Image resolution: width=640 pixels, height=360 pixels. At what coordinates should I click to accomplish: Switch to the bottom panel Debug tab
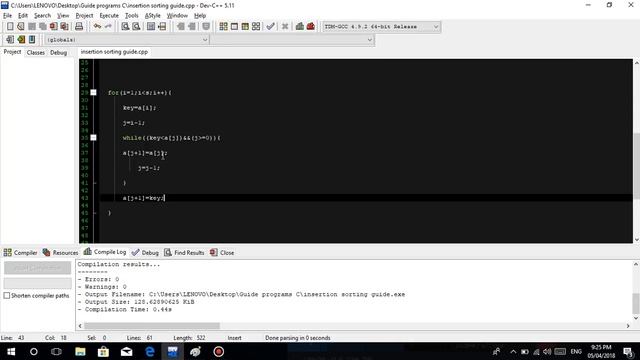pos(145,253)
